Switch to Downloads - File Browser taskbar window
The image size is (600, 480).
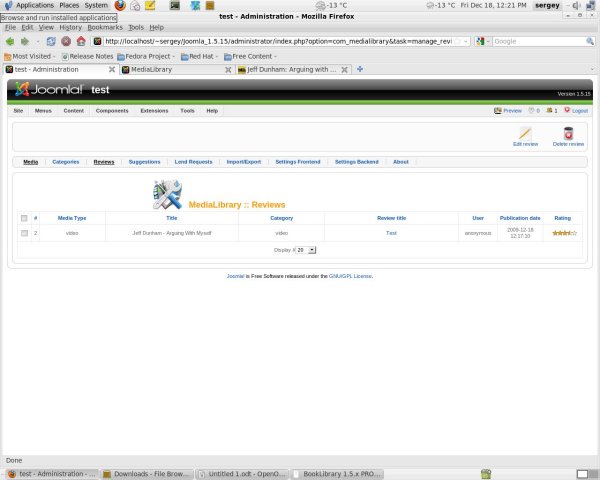tap(147, 474)
